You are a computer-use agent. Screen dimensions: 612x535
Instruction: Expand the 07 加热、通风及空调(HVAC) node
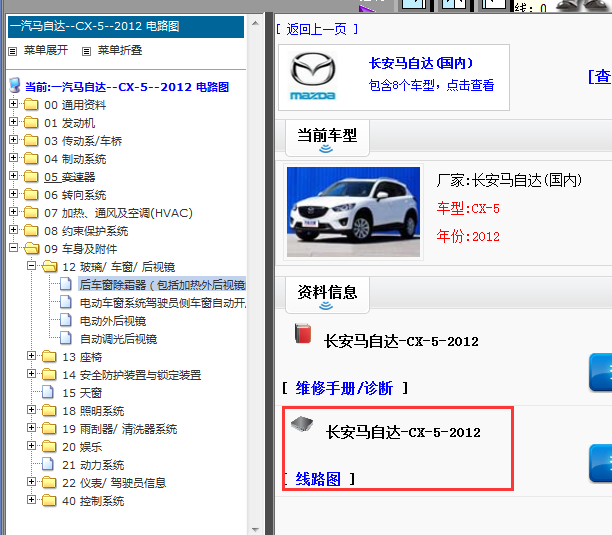click(13, 212)
